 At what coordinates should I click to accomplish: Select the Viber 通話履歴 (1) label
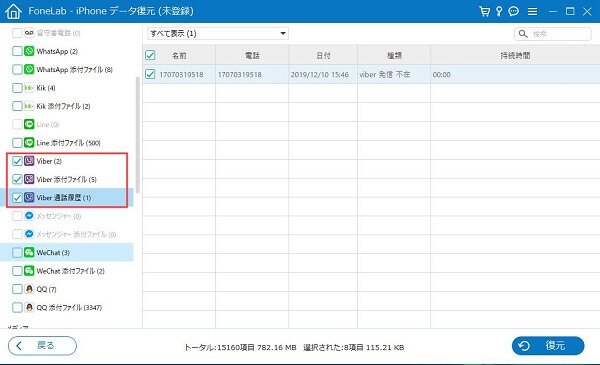tap(64, 198)
